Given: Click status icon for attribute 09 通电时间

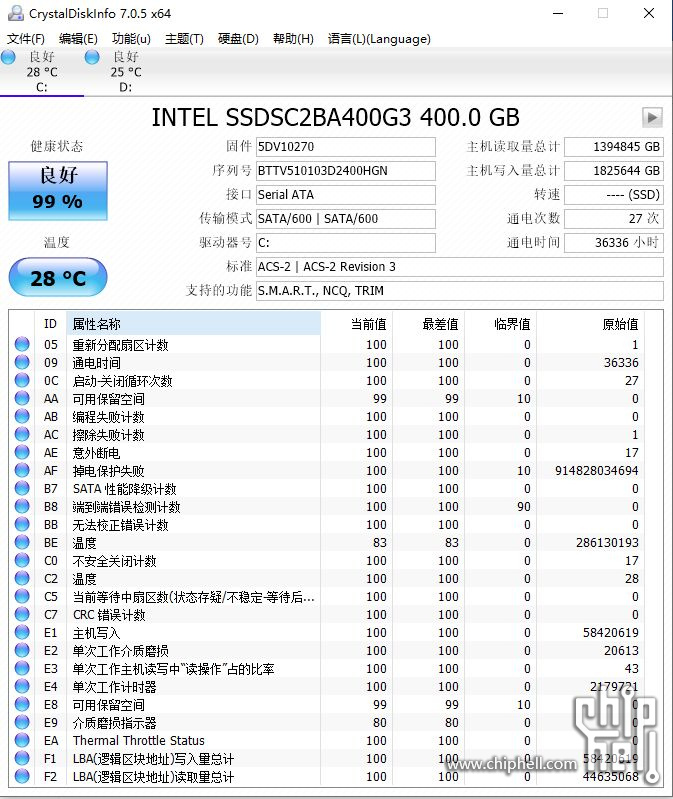Looking at the screenshot, I should pos(22,362).
